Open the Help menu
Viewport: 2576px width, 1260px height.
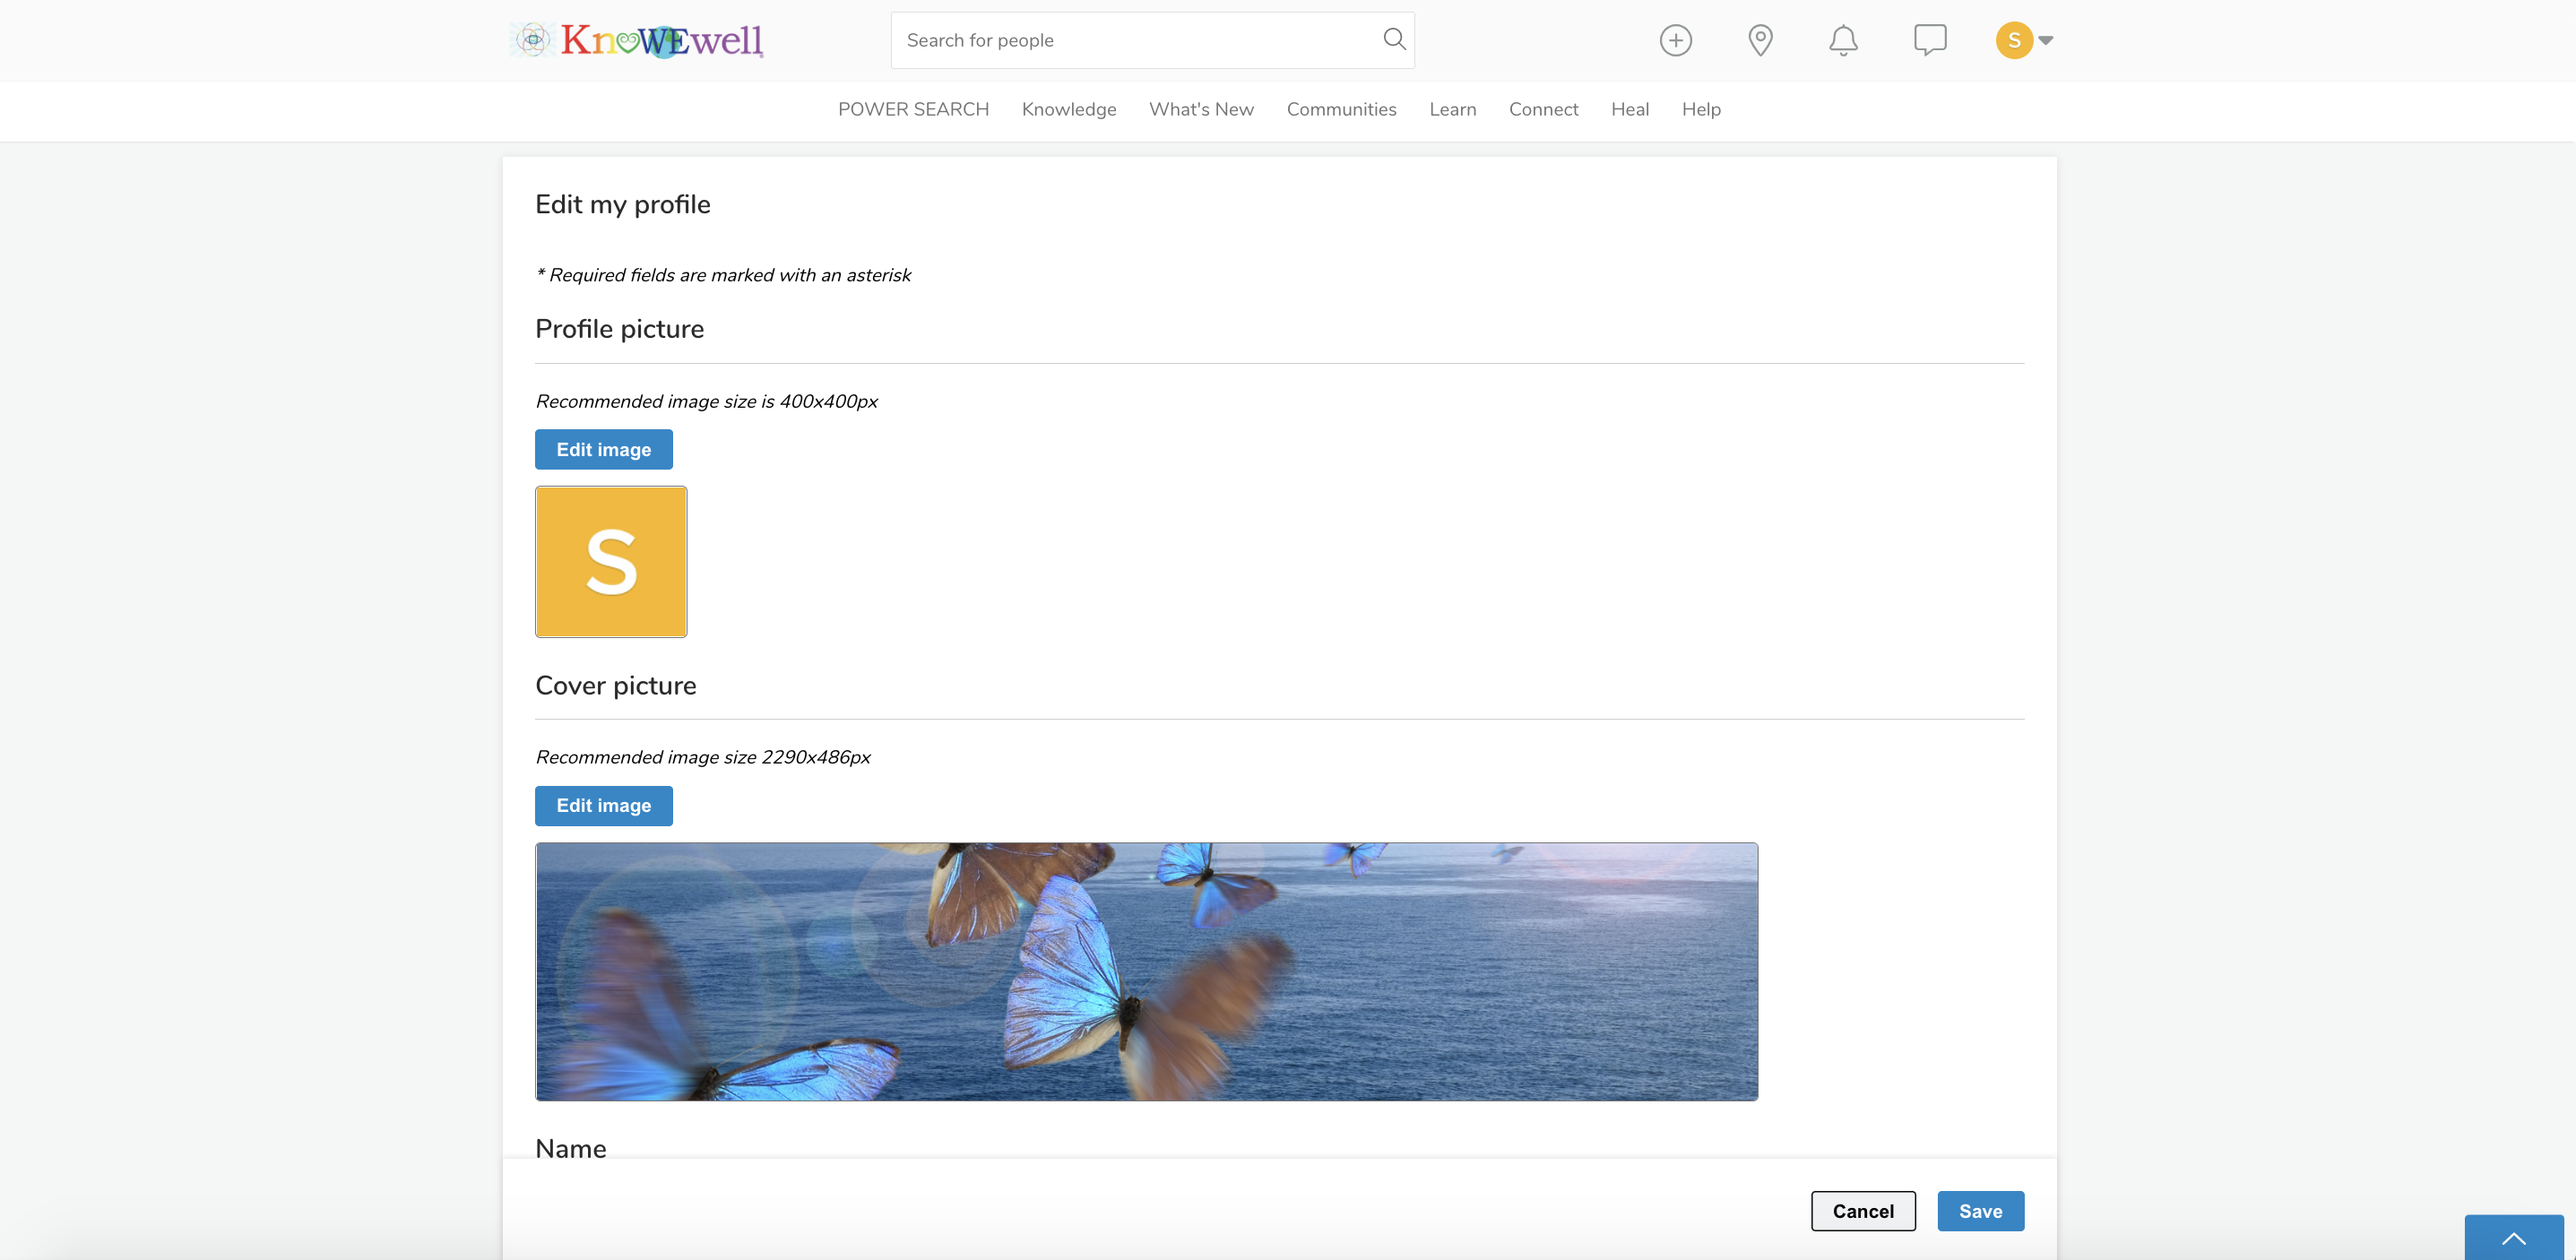point(1700,109)
